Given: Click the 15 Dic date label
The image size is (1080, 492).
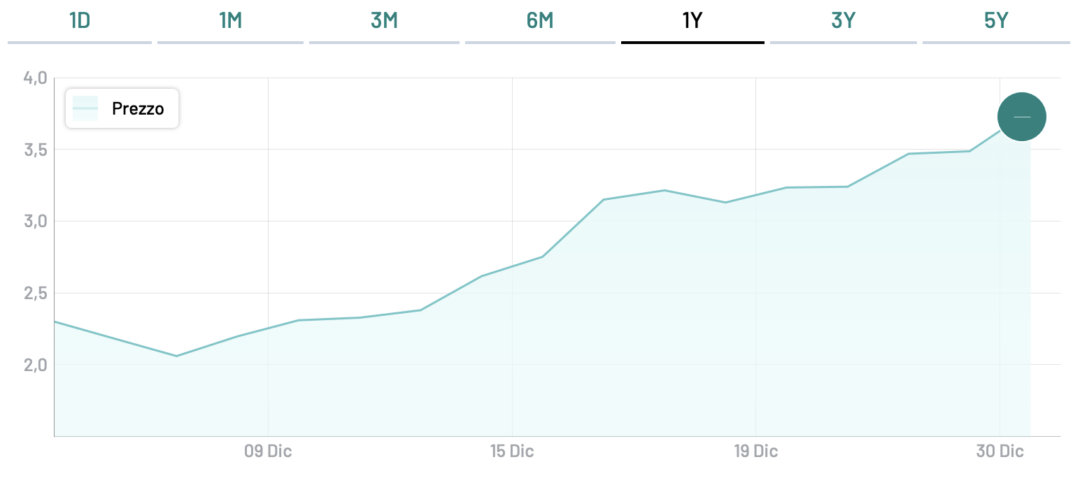Looking at the screenshot, I should [x=510, y=451].
